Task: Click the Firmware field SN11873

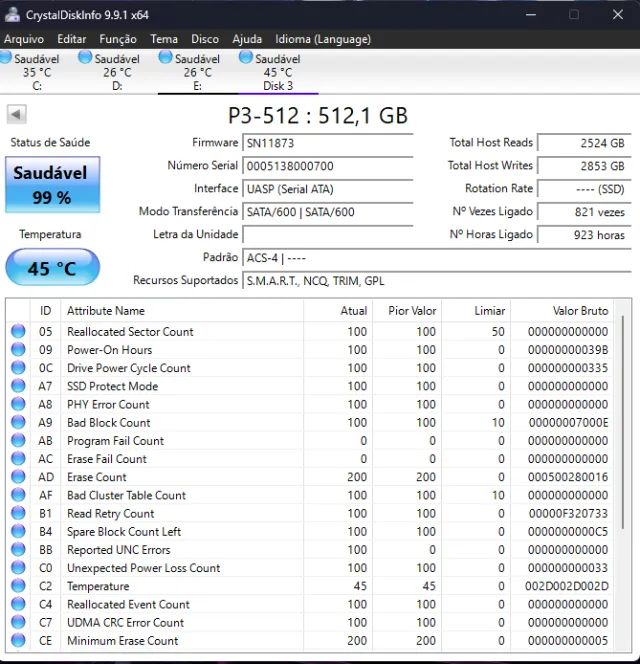Action: (327, 143)
